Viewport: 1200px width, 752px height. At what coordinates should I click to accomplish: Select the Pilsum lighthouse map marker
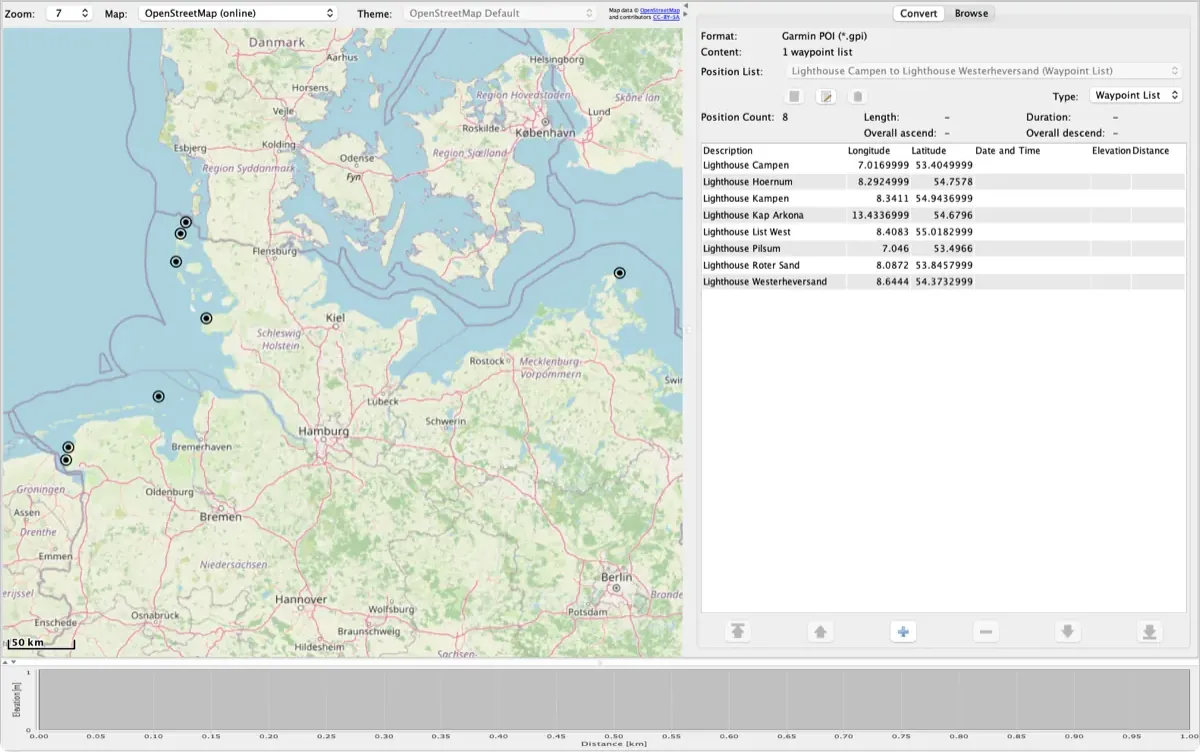coord(68,447)
